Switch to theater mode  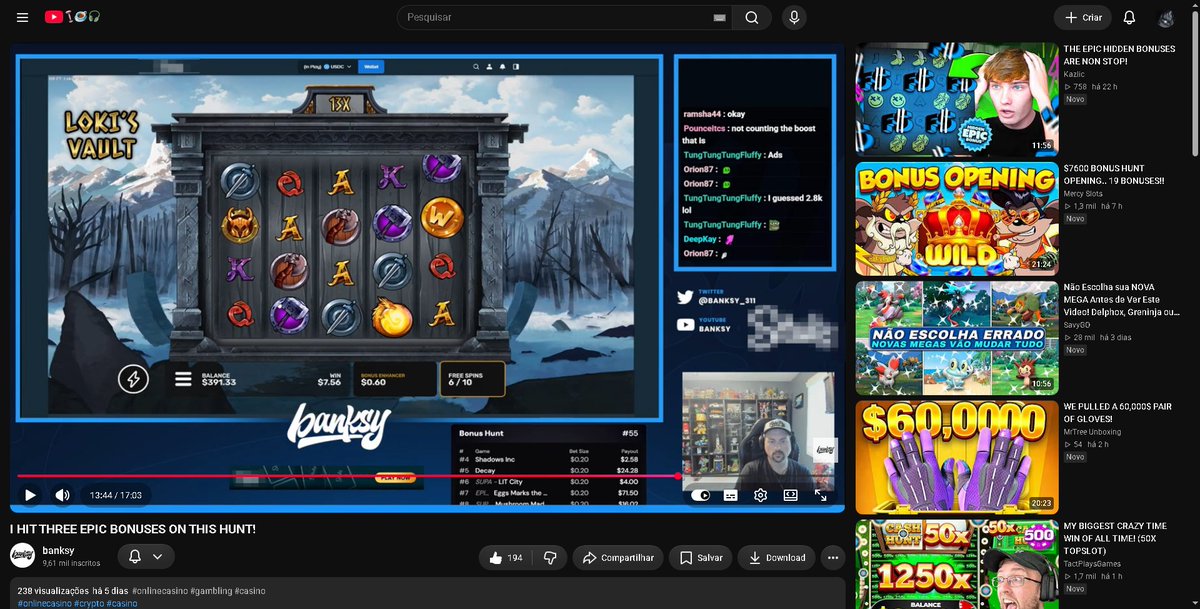pyautogui.click(x=790, y=495)
